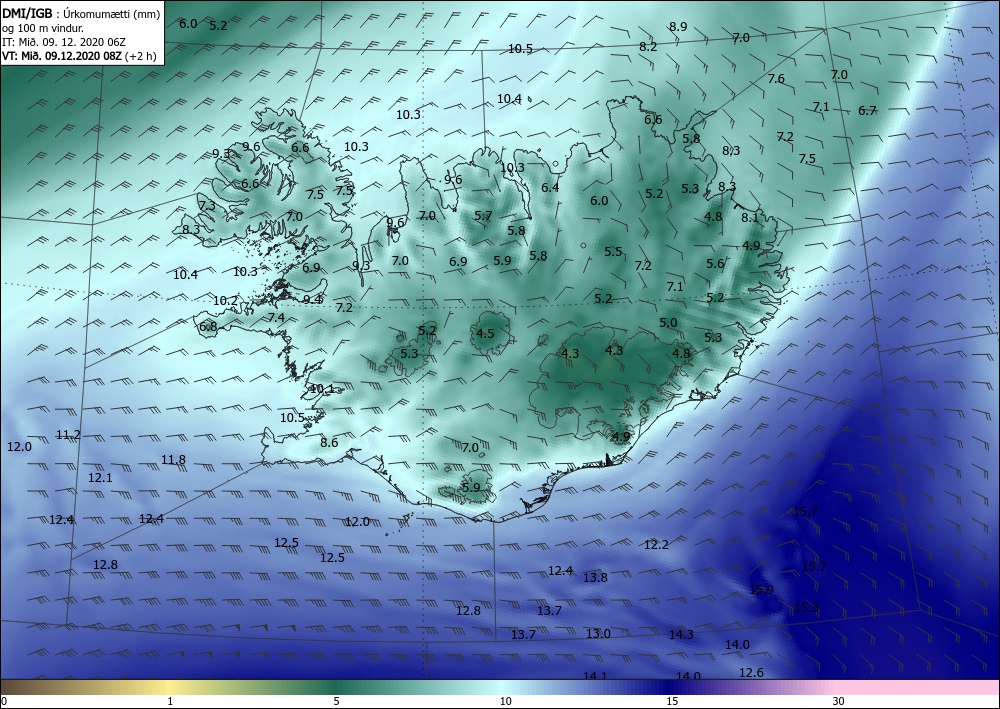This screenshot has height=709, width=1000.
Task: Click the 30 tick on color scale
Action: click(838, 701)
